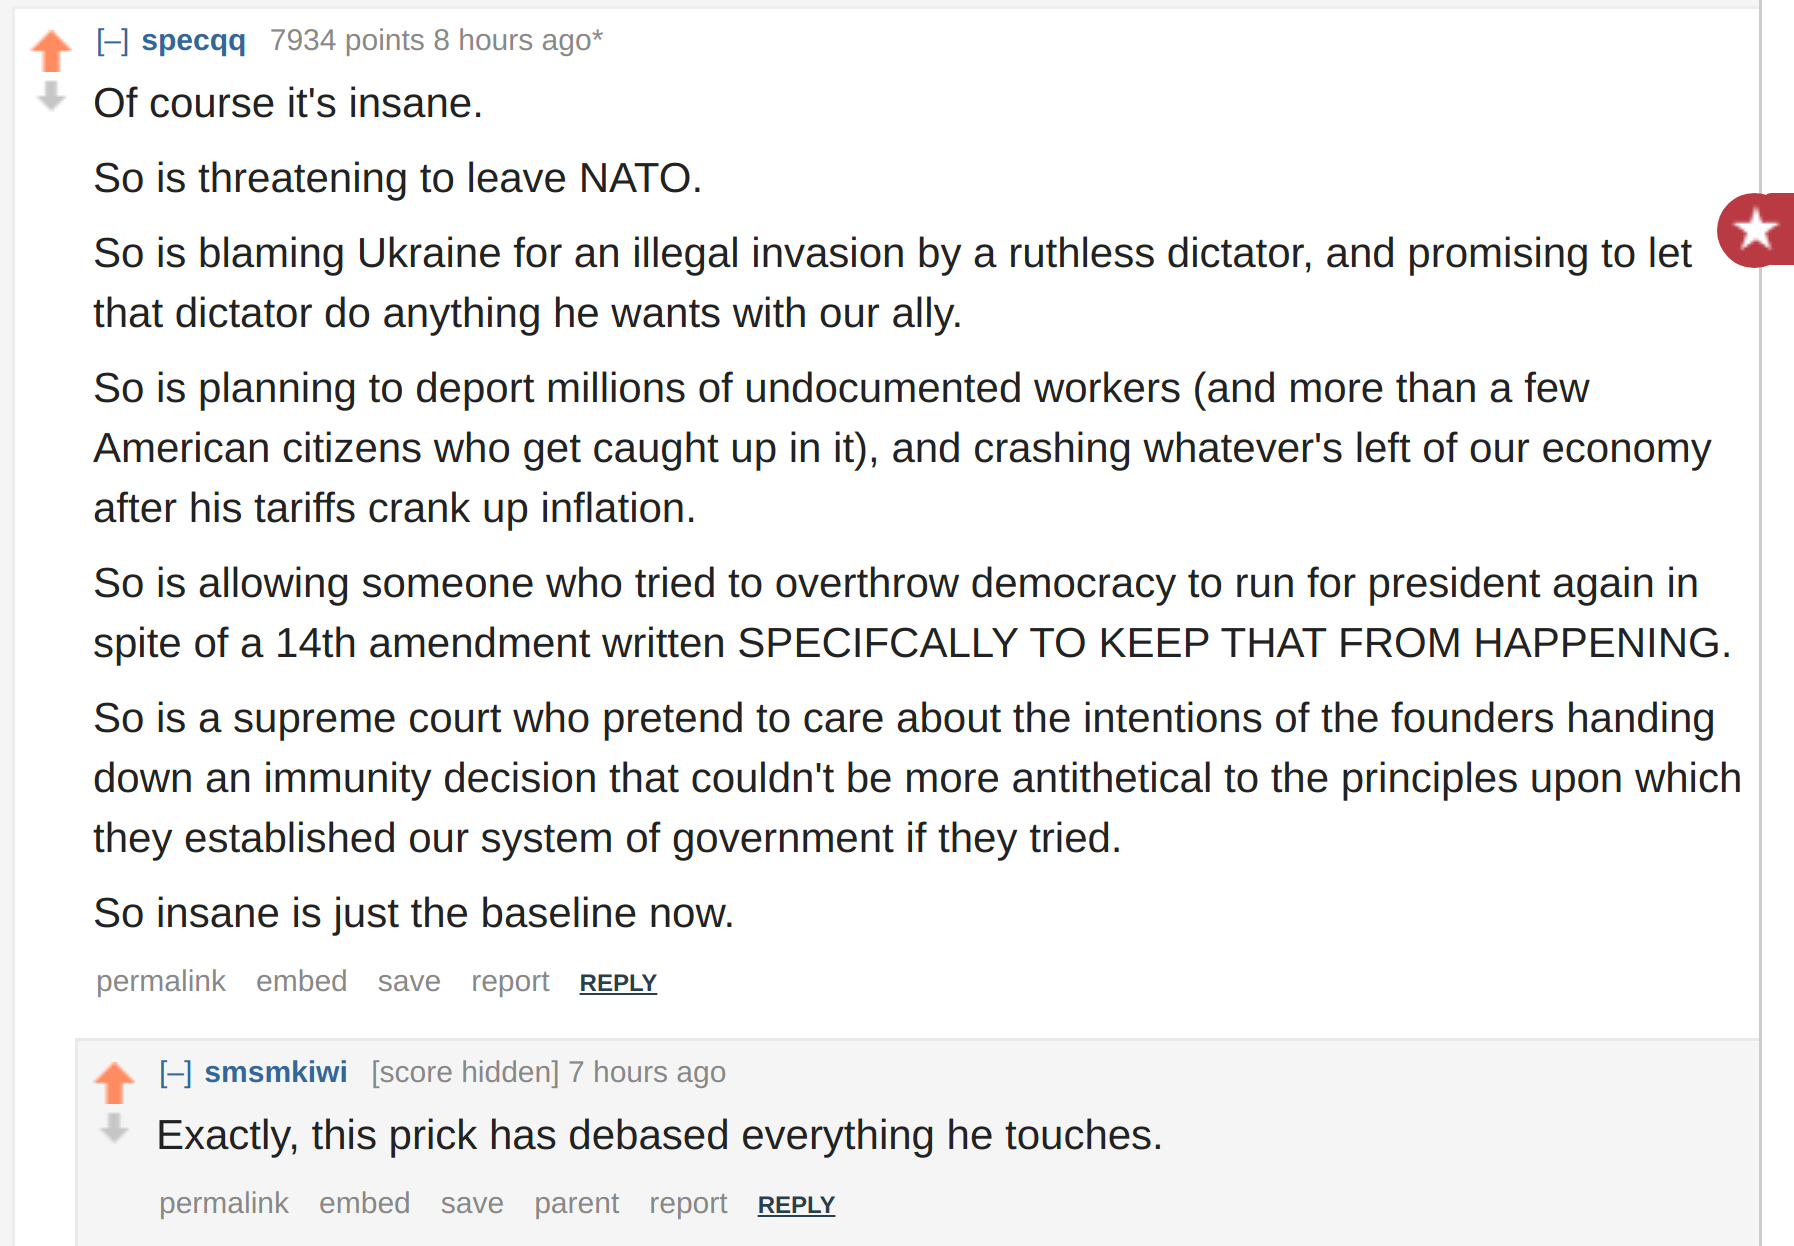Open permalink for smsmkiwi's reply
Screen dimensions: 1794x1246
pos(224,1203)
